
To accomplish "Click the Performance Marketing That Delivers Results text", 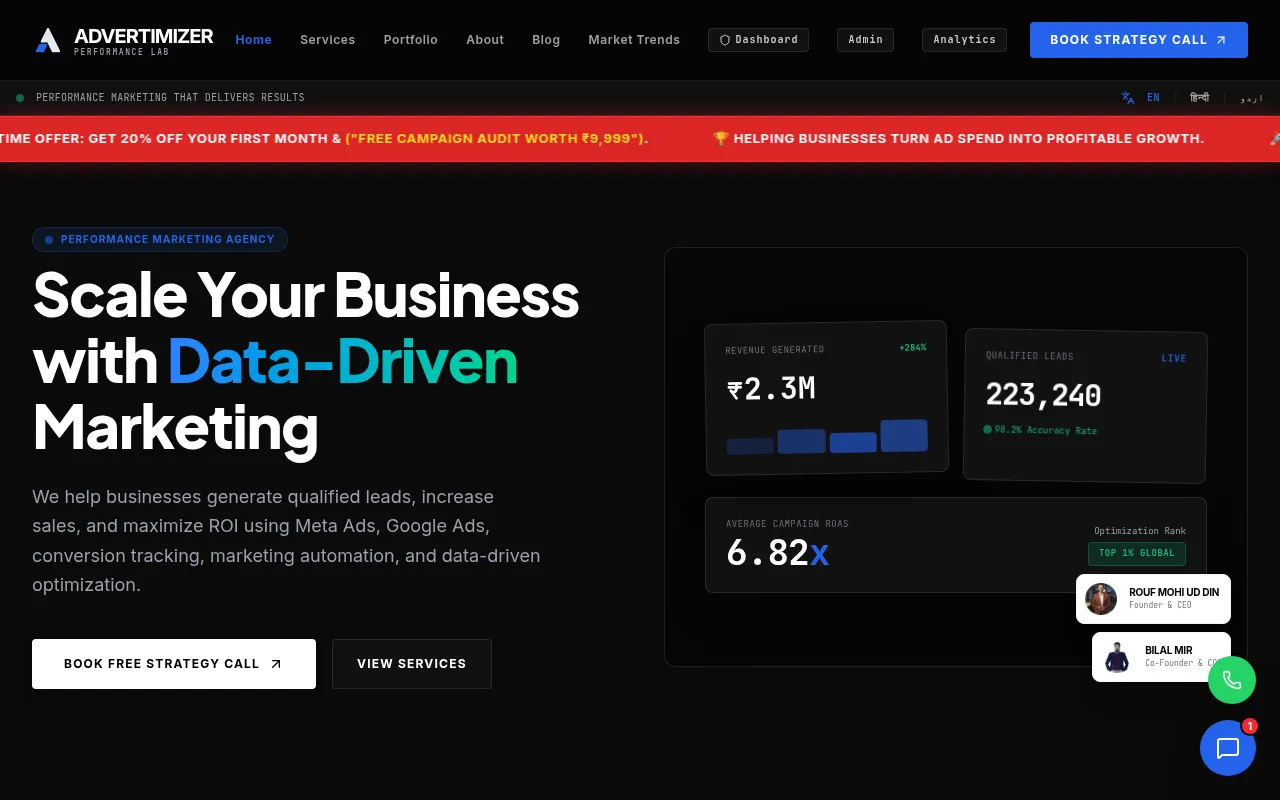I will coord(170,98).
